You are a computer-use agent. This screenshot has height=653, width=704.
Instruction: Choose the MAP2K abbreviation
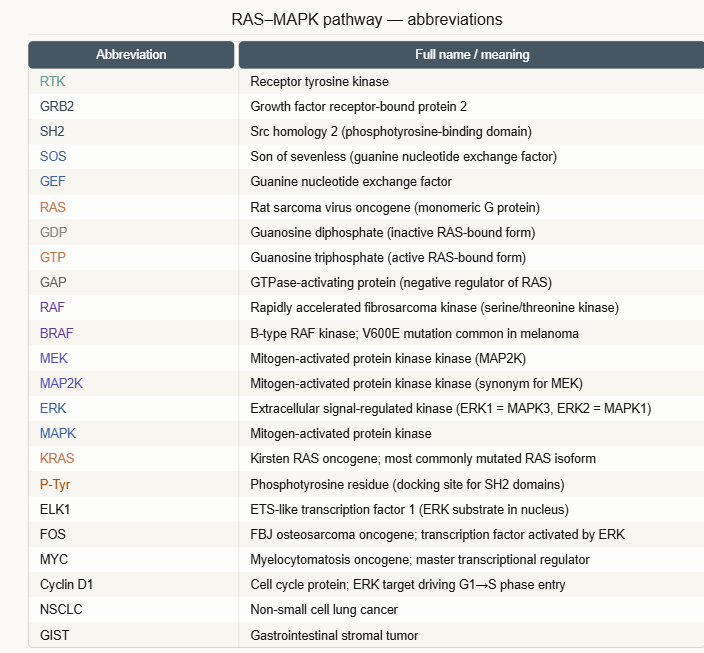(61, 383)
